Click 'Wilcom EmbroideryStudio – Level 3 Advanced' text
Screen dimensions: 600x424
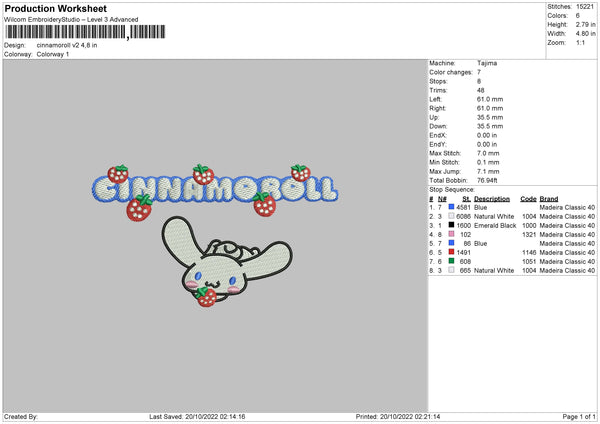tap(71, 20)
